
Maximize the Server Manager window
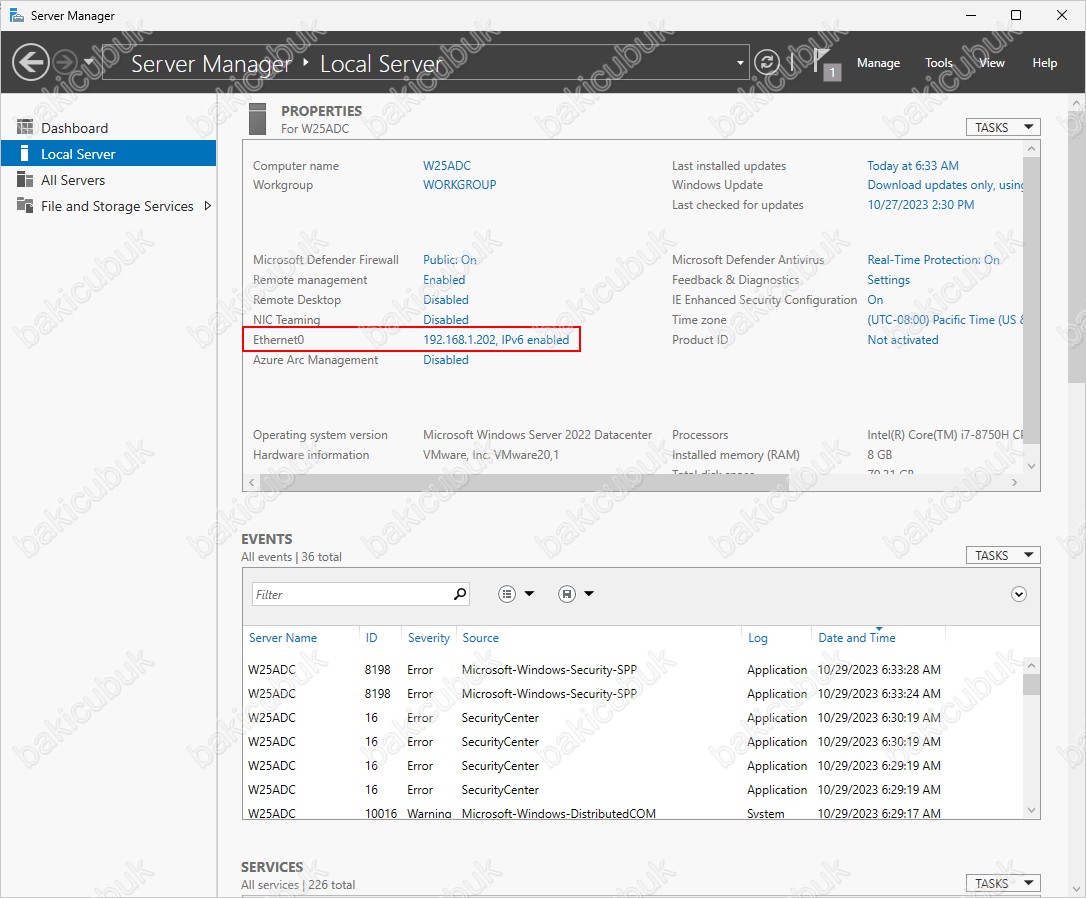[1015, 15]
